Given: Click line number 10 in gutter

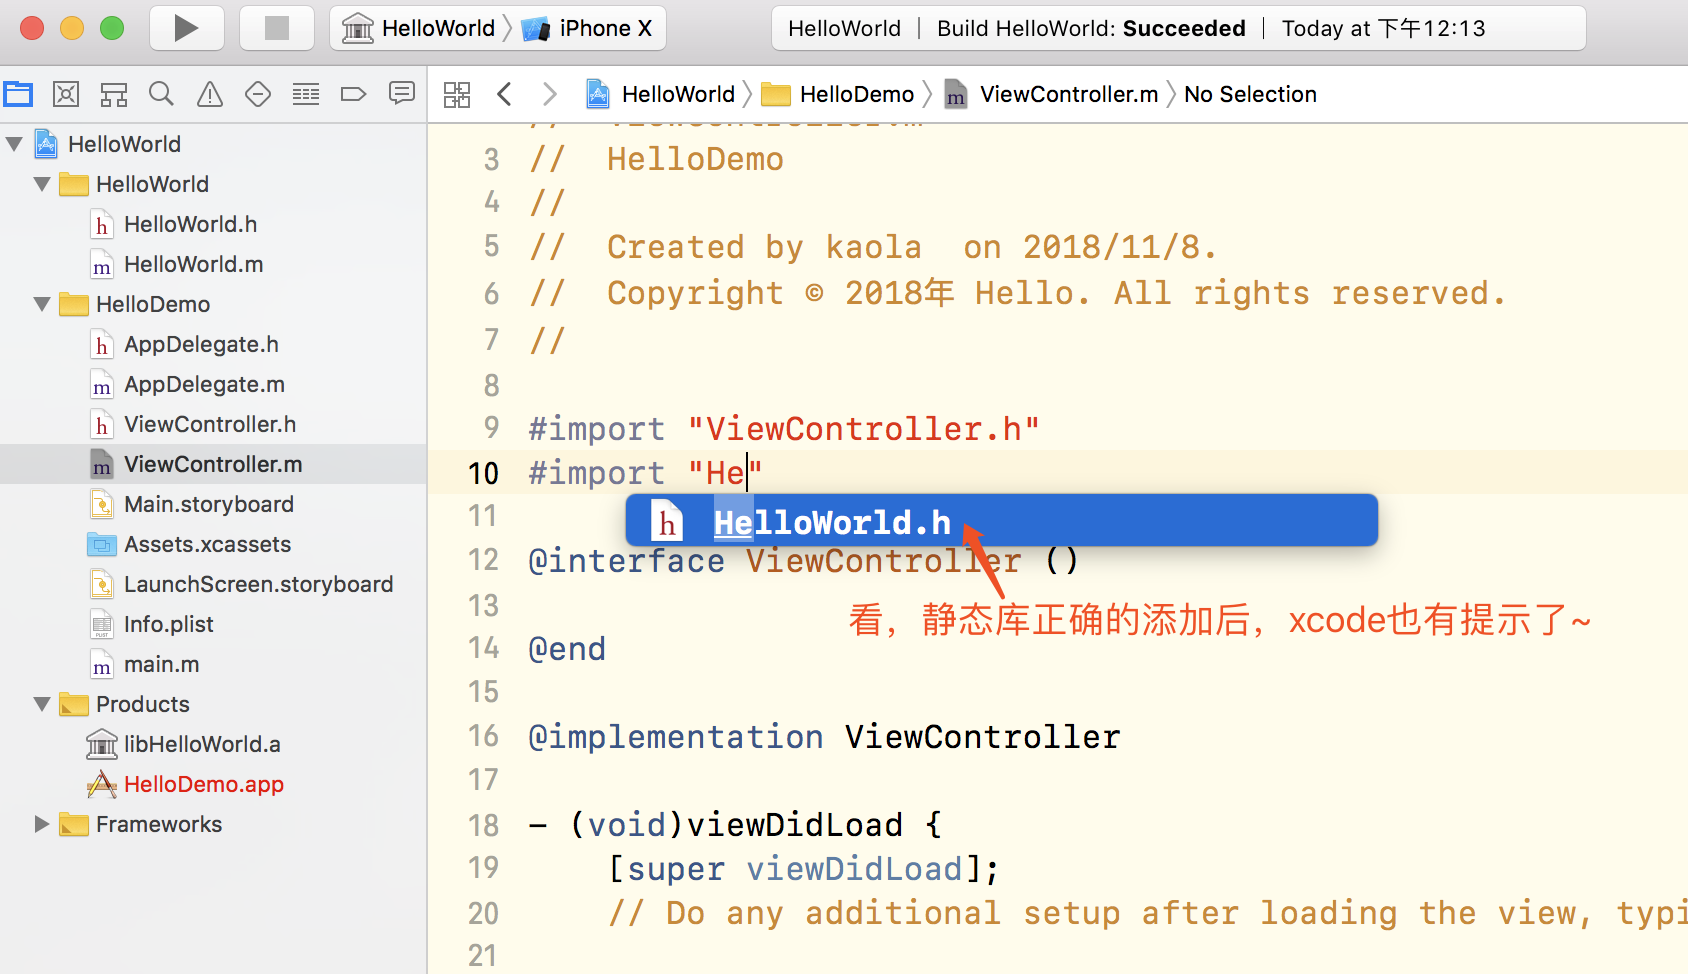Looking at the screenshot, I should point(483,473).
